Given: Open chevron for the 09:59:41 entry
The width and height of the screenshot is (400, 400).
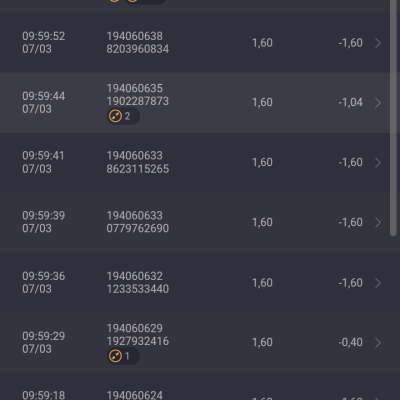Looking at the screenshot, I should tap(378, 162).
